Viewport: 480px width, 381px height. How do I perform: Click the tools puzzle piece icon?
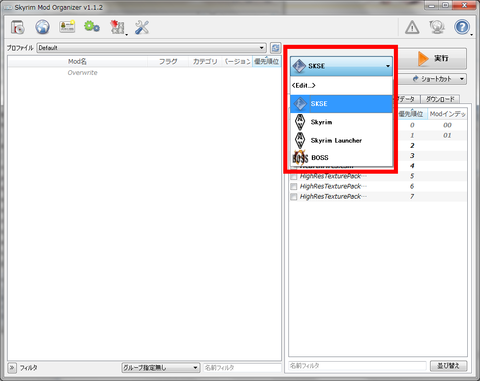pos(117,27)
